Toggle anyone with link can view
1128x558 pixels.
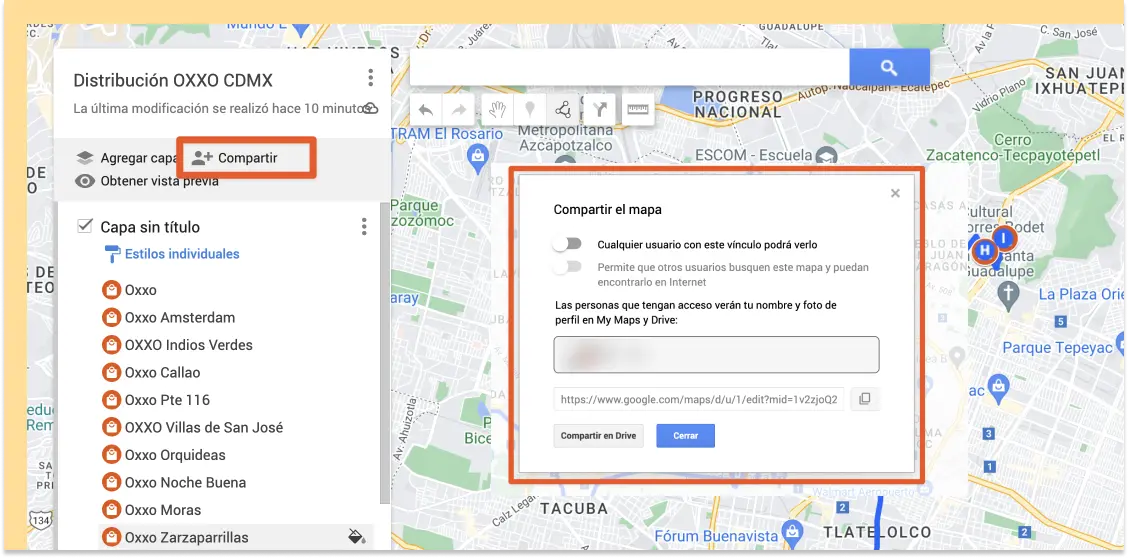[x=567, y=244]
